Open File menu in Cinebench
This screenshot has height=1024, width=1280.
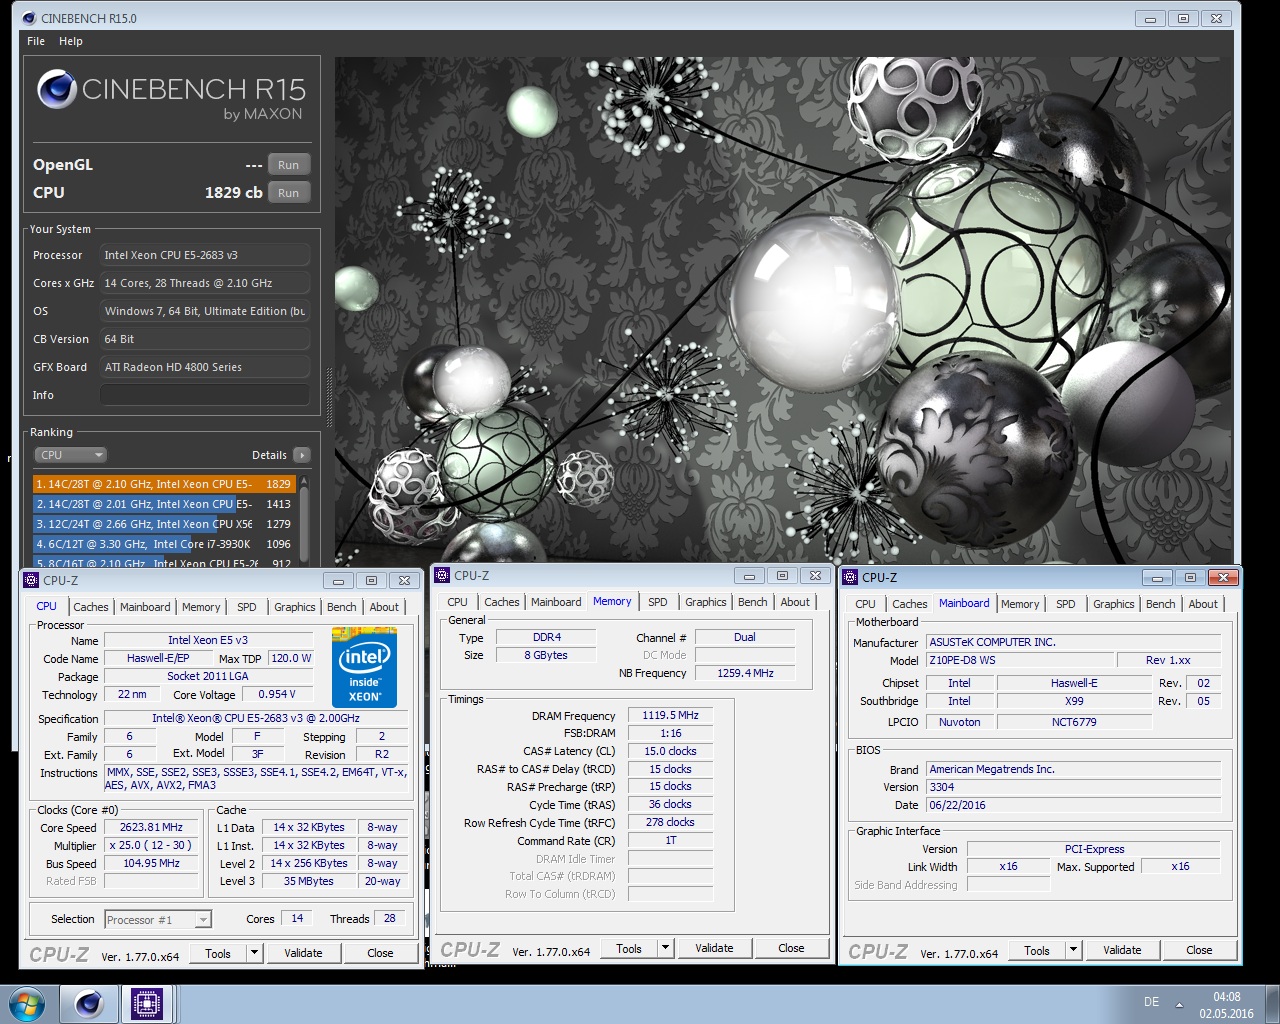click(x=36, y=41)
